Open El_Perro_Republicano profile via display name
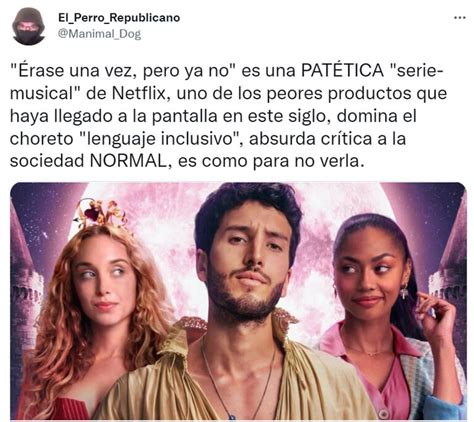This screenshot has height=422, width=474. click(119, 18)
